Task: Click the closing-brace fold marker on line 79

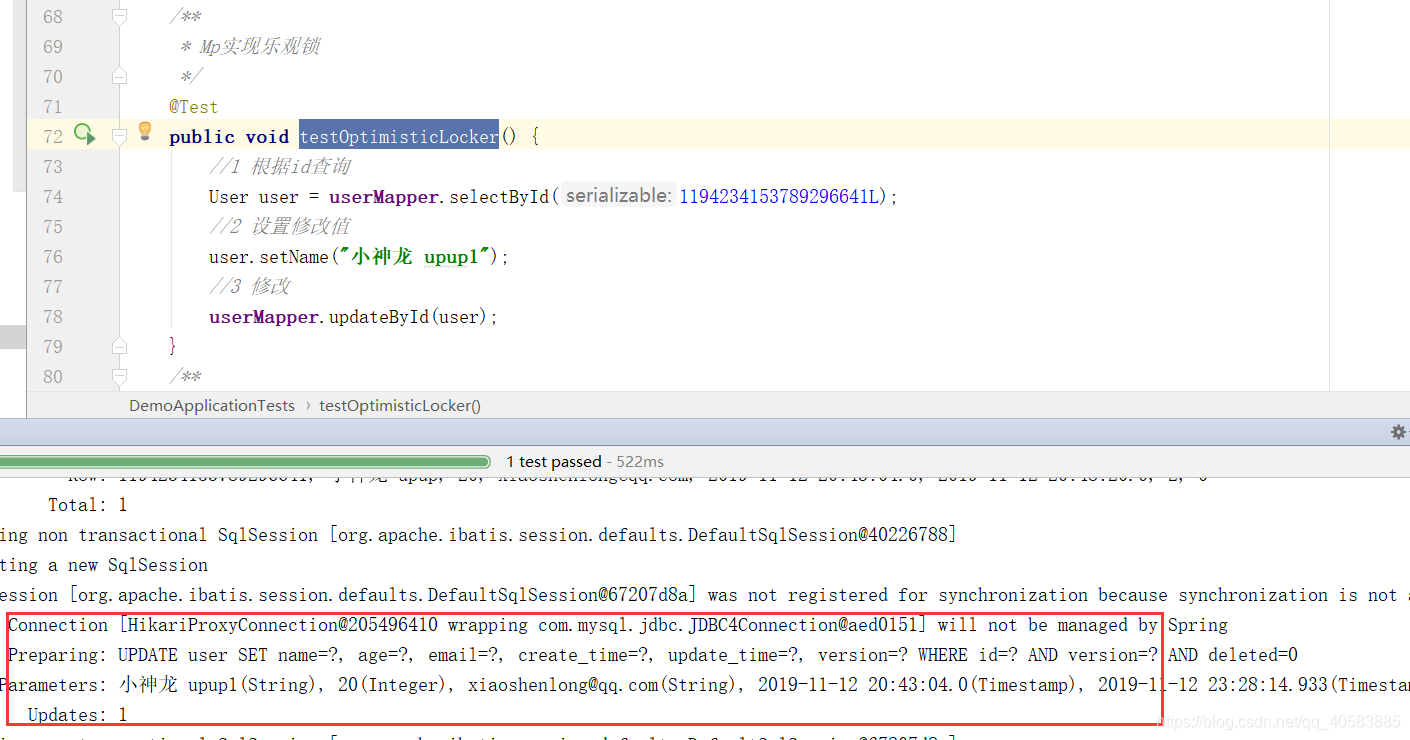Action: [x=119, y=346]
